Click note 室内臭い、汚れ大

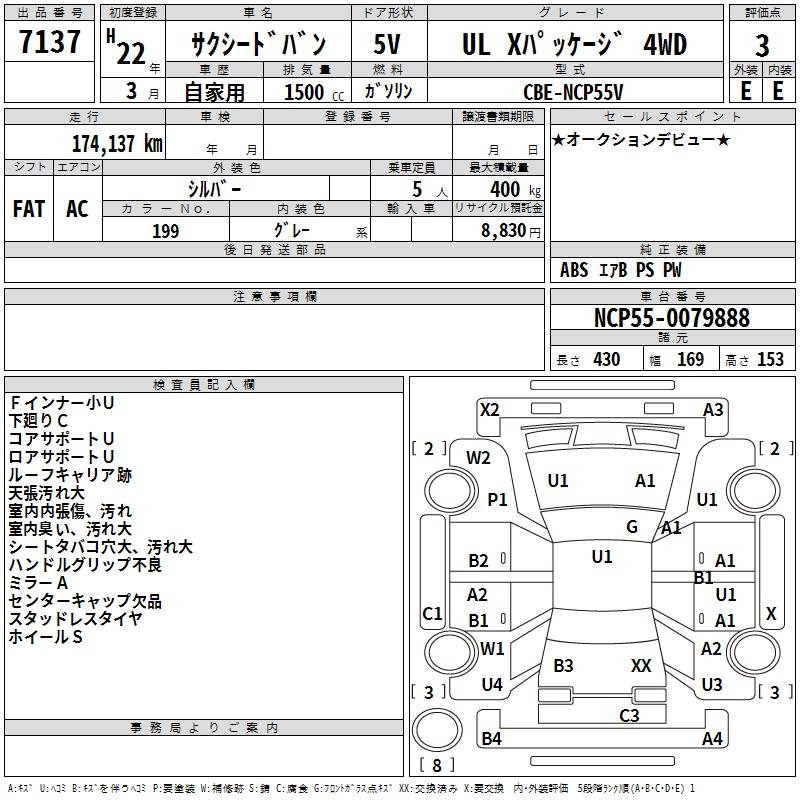(x=70, y=529)
